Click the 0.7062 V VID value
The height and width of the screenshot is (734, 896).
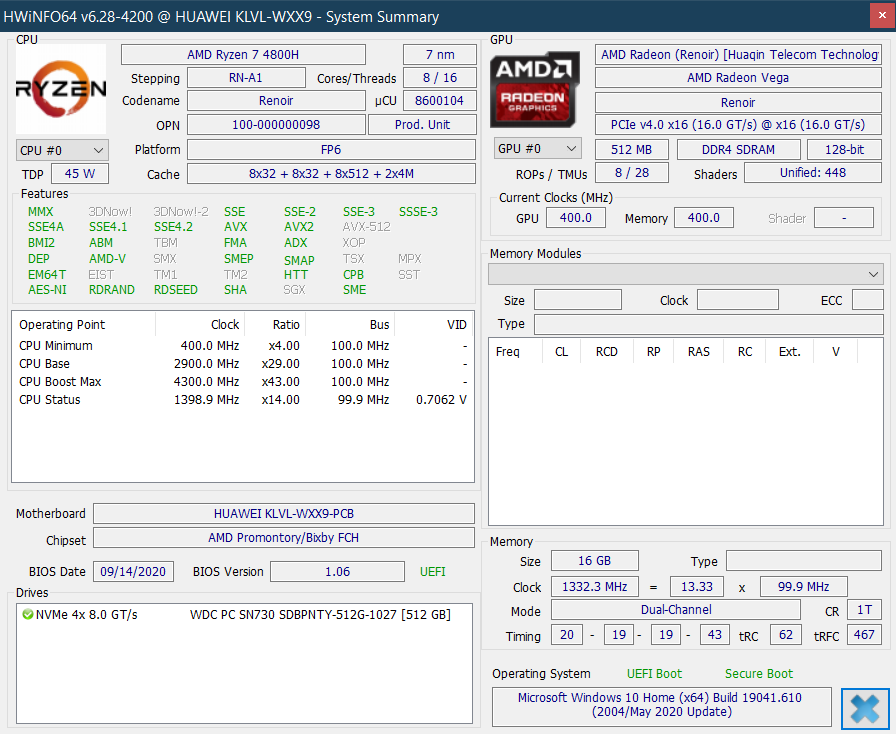click(441, 400)
